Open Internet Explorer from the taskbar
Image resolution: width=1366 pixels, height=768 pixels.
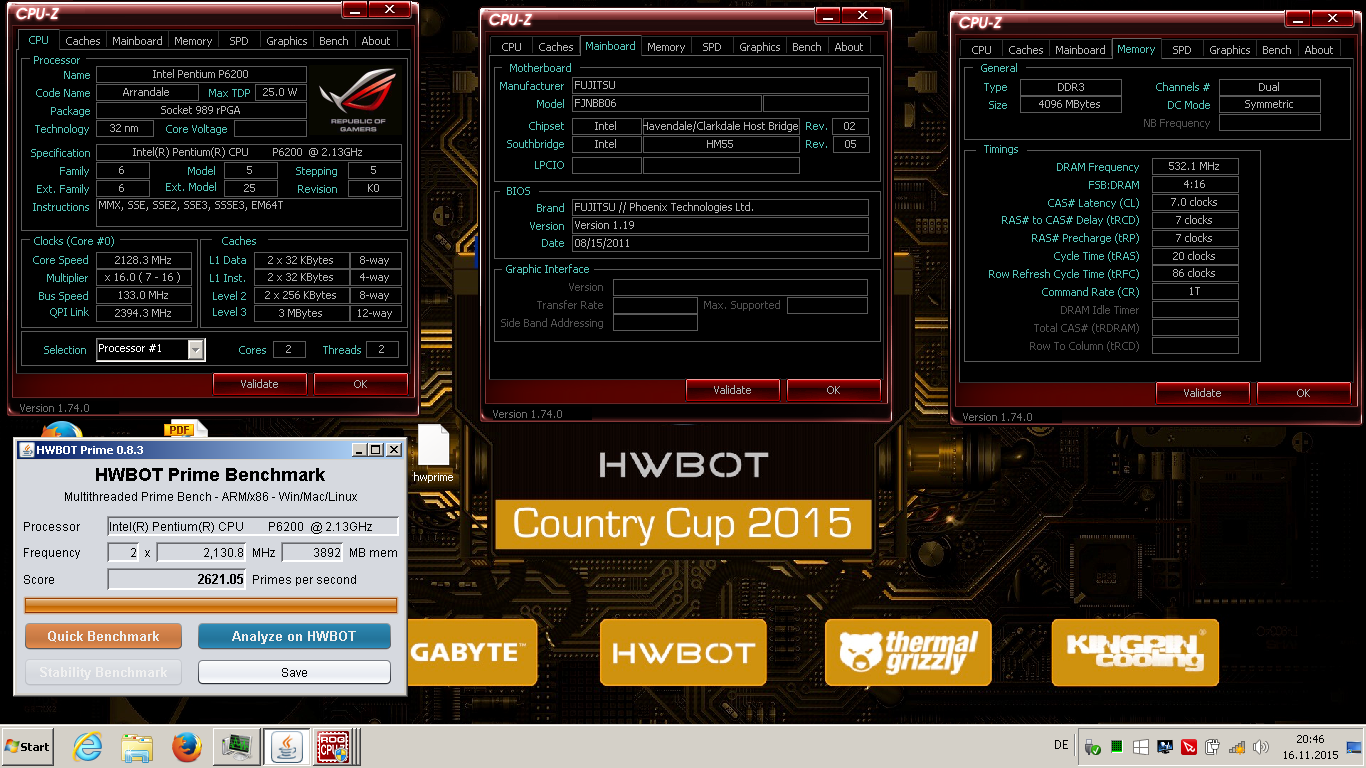click(x=88, y=746)
